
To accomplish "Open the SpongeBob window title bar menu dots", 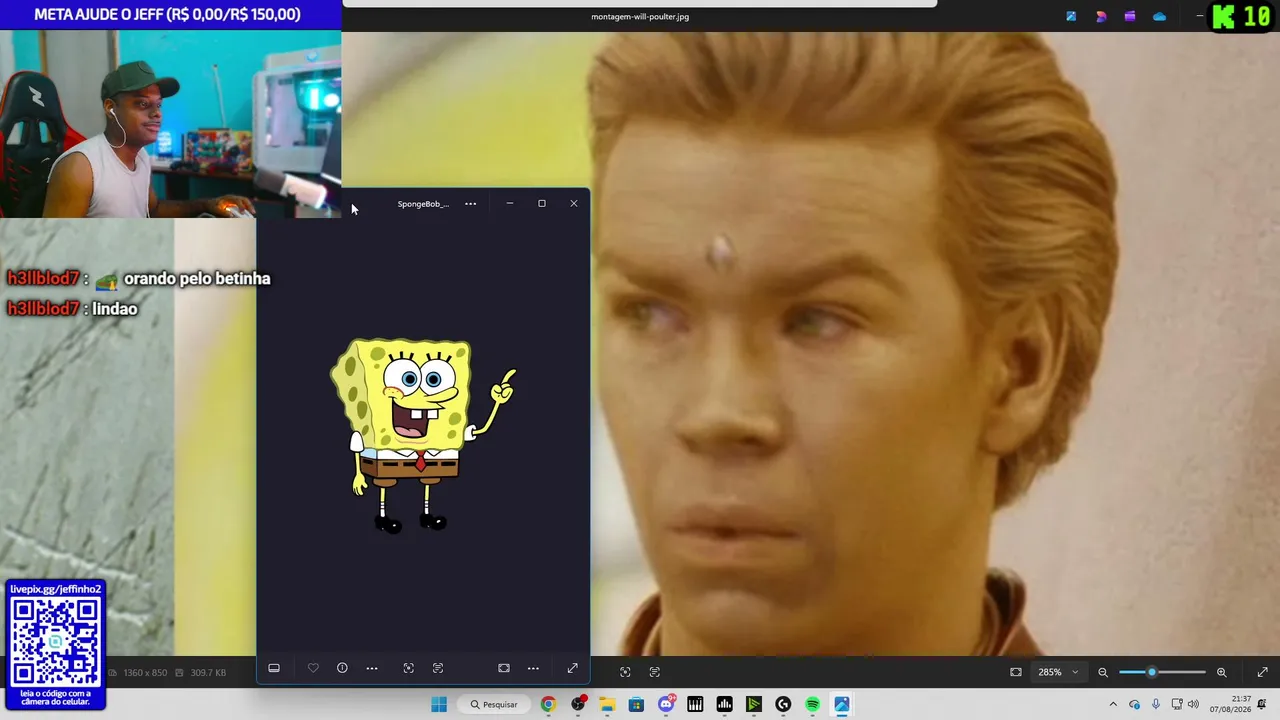I will tap(470, 204).
